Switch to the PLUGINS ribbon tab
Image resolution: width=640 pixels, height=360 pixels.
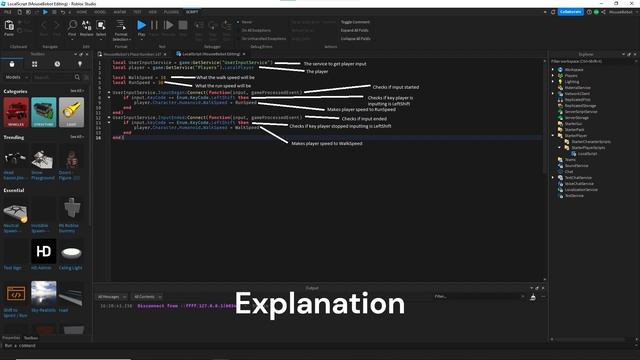point(171,12)
